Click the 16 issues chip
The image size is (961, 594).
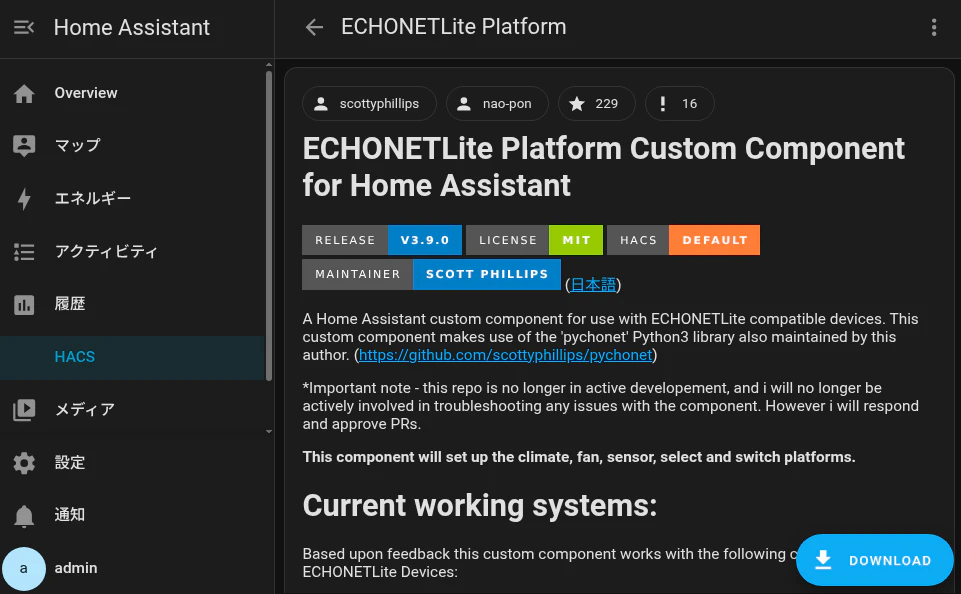pos(679,104)
